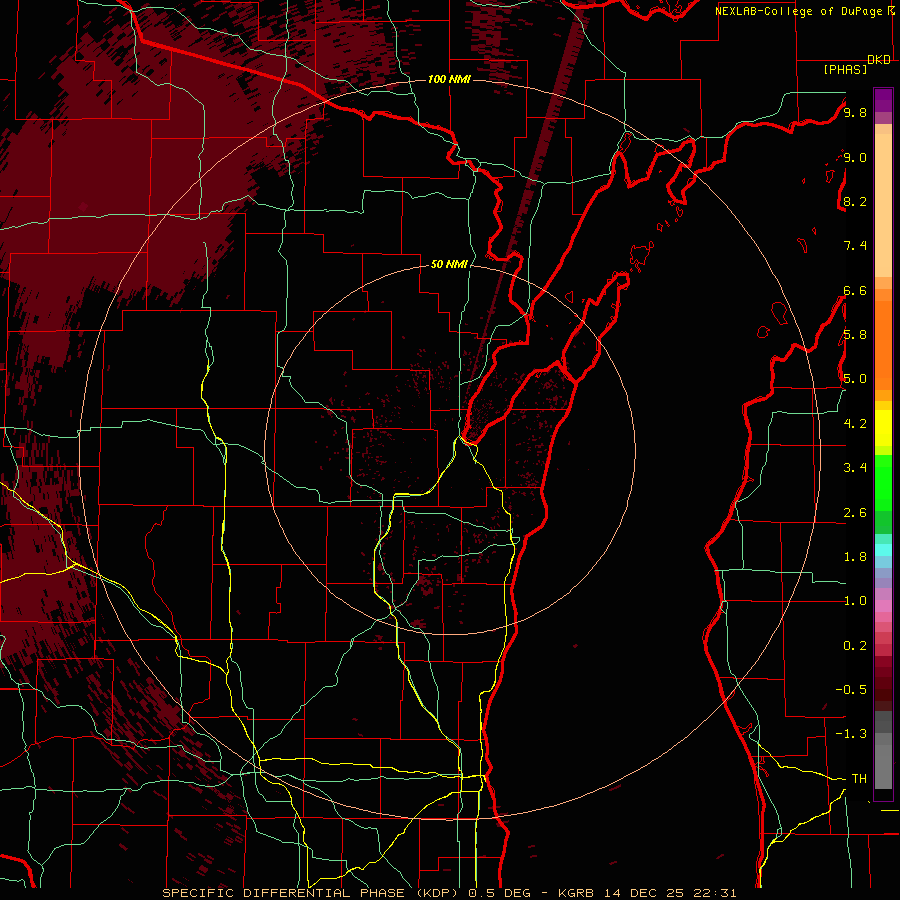Click the 22:31 time in the caption
This screenshot has width=900, height=900.
(x=716, y=893)
